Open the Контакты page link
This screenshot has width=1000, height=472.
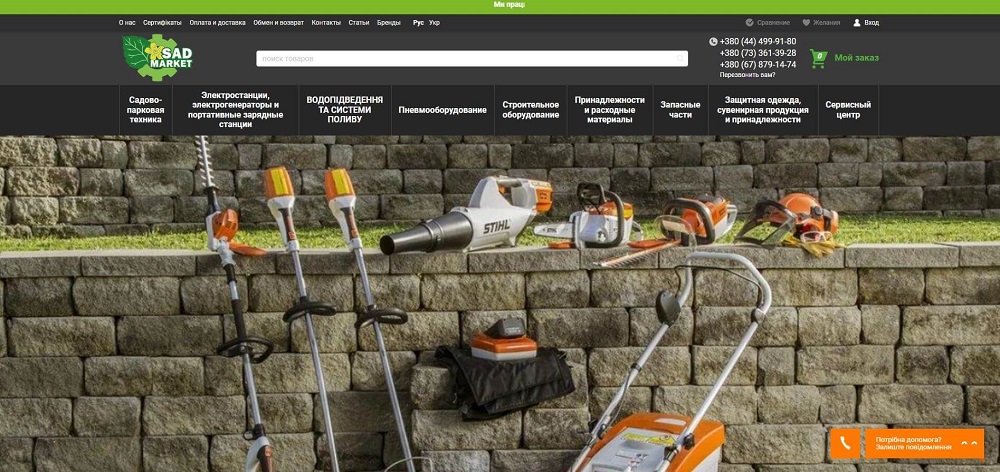point(326,22)
